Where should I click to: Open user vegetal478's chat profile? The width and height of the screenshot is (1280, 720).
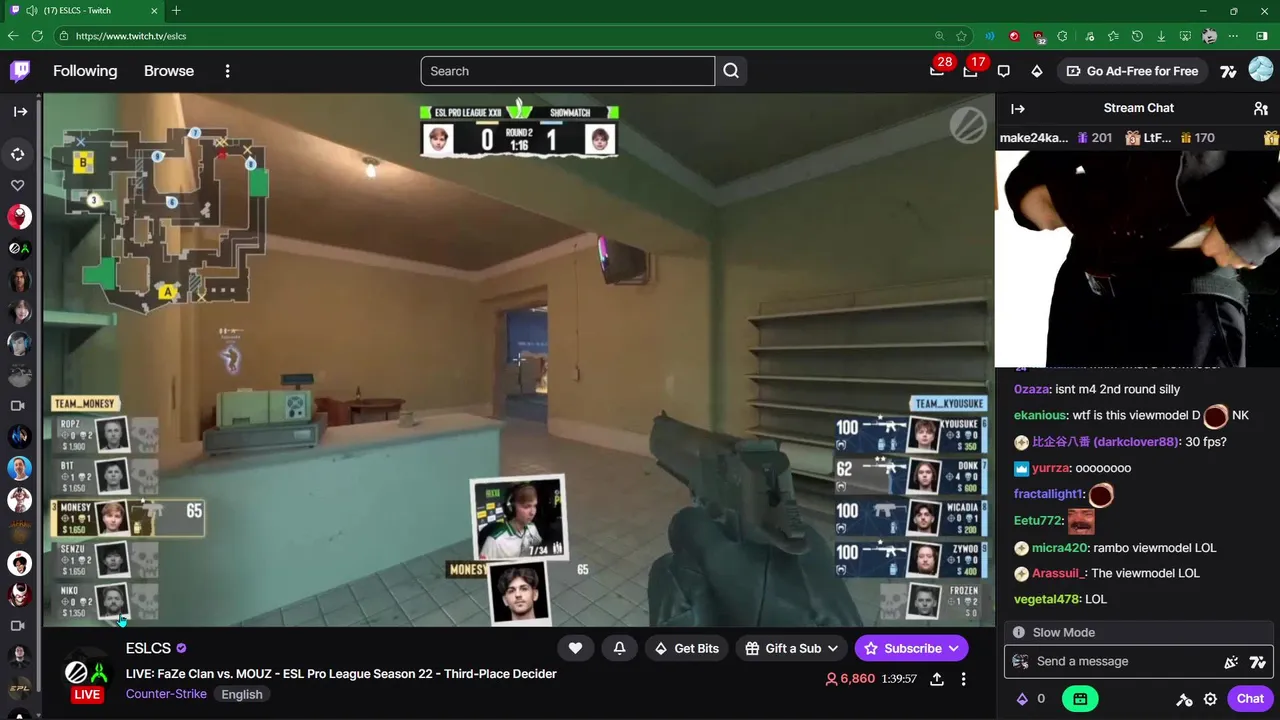point(1046,599)
